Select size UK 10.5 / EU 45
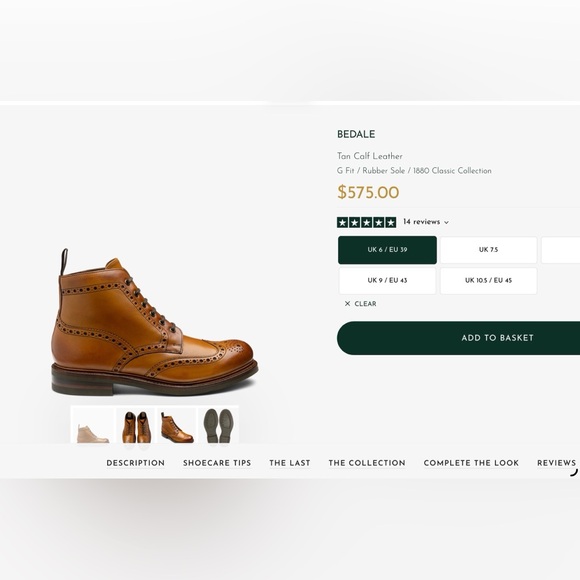This screenshot has width=580, height=580. (x=488, y=281)
